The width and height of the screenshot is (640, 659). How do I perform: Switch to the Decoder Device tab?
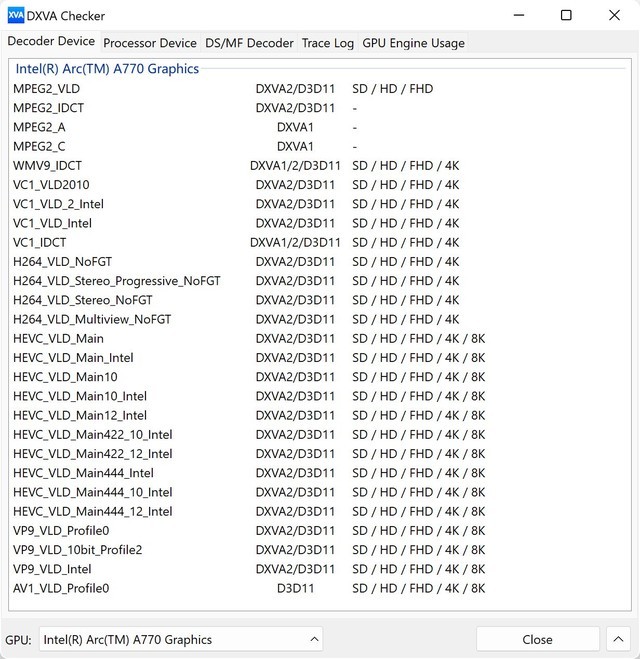pyautogui.click(x=51, y=41)
